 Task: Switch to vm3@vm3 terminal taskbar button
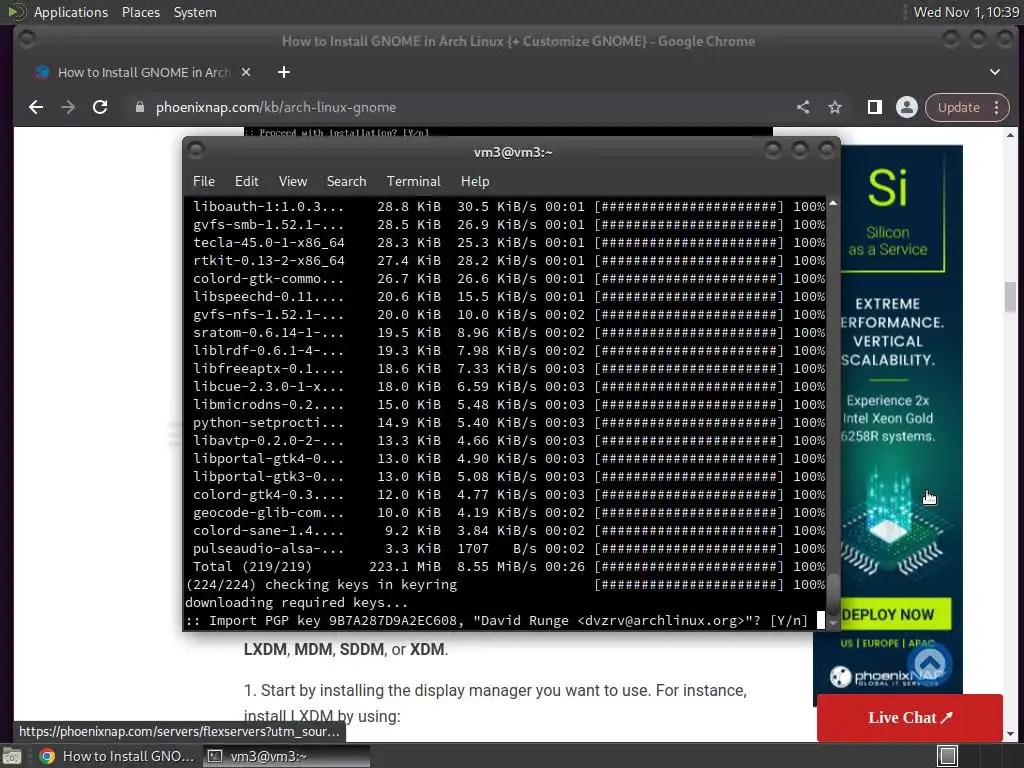tap(286, 756)
